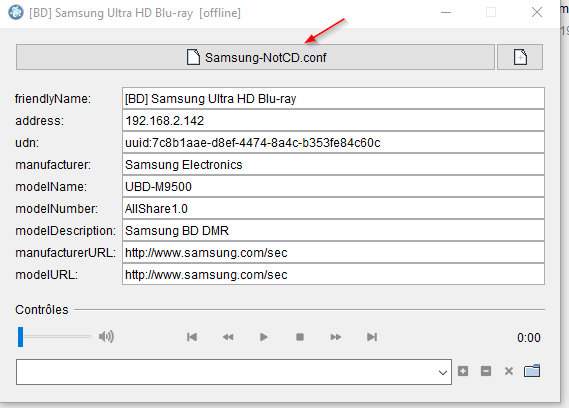Click the modelURL field value
The height and width of the screenshot is (408, 569).
pyautogui.click(x=333, y=275)
